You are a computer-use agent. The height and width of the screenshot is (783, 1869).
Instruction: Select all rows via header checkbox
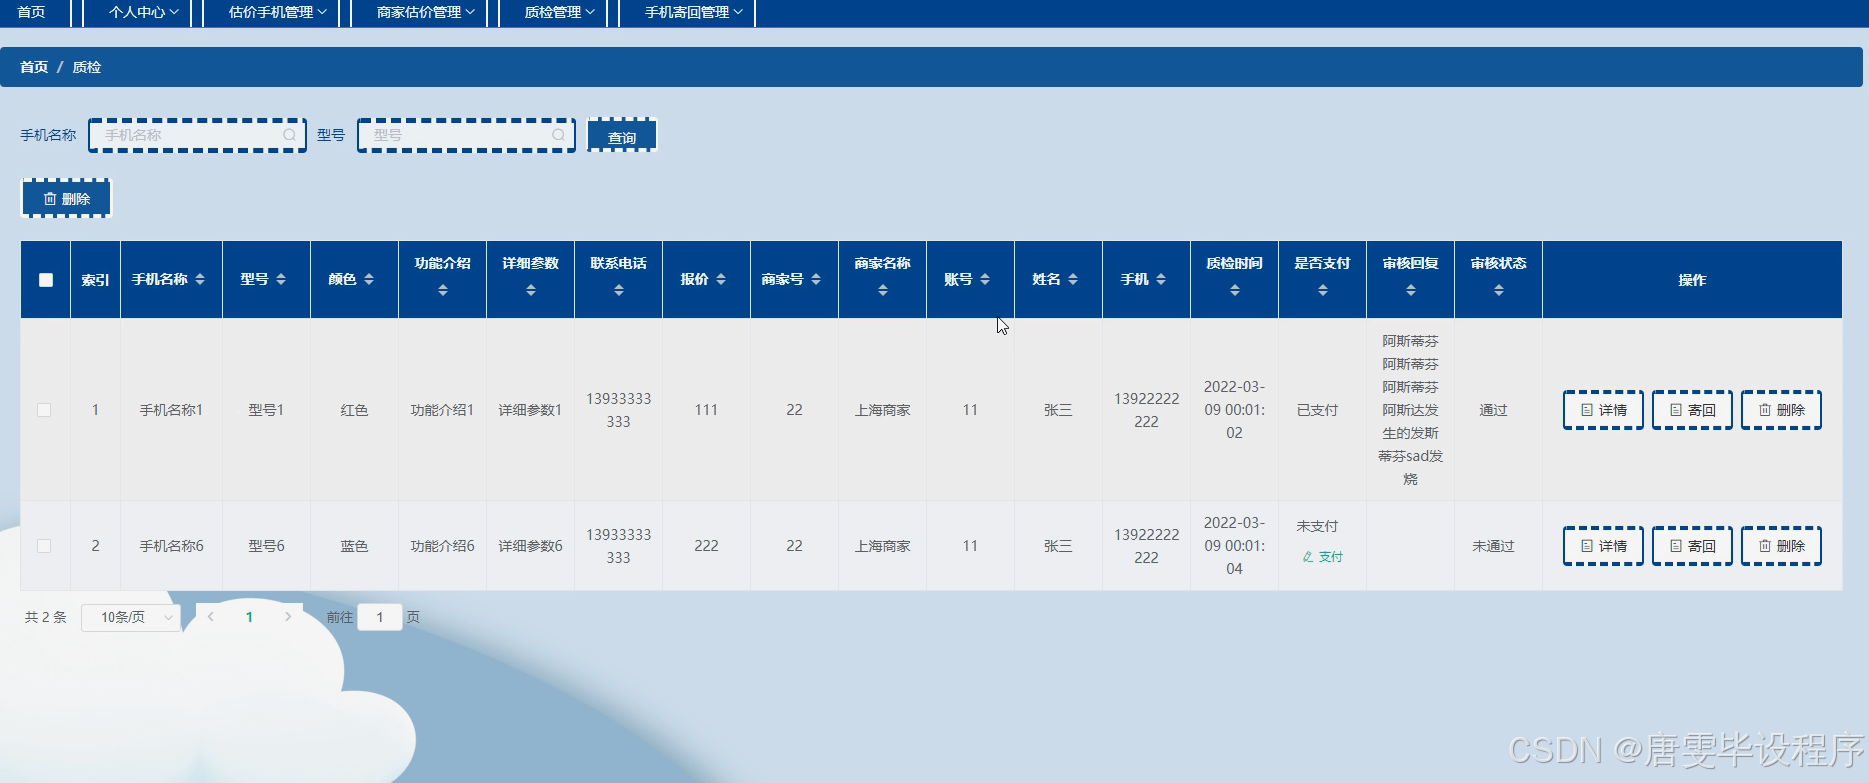46,280
